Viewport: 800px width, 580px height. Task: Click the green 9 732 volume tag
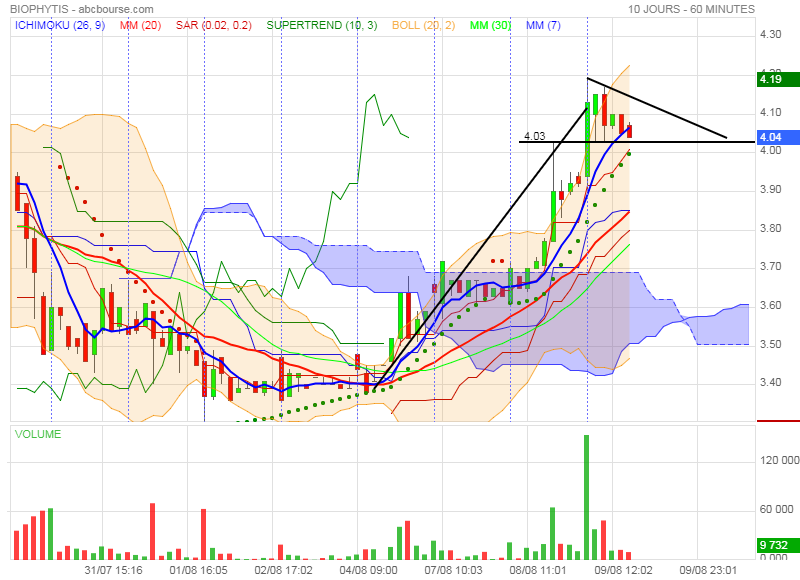778,545
